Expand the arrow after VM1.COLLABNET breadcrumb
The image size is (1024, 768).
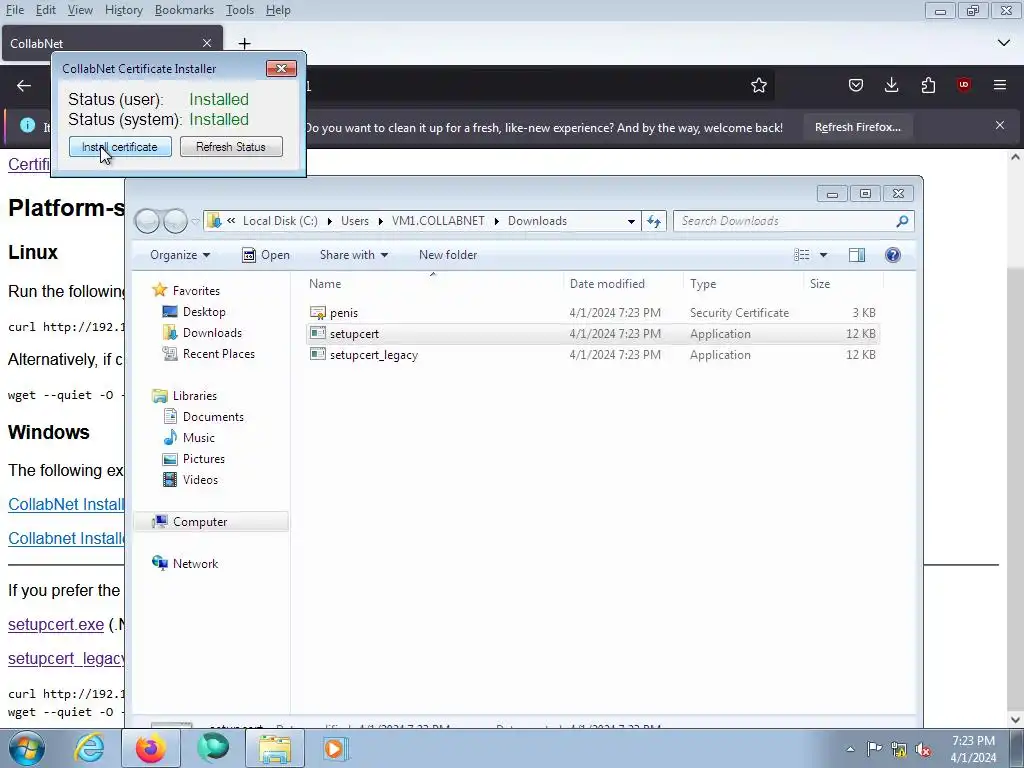coord(497,221)
